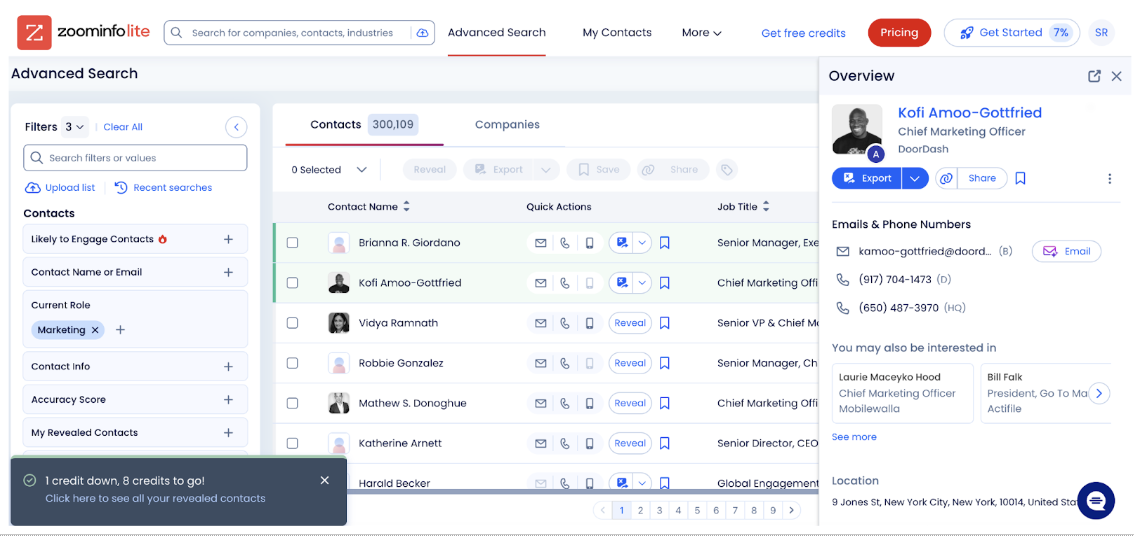Select checkbox for Katherine Arnett
The height and width of the screenshot is (540, 1134).
(x=292, y=443)
